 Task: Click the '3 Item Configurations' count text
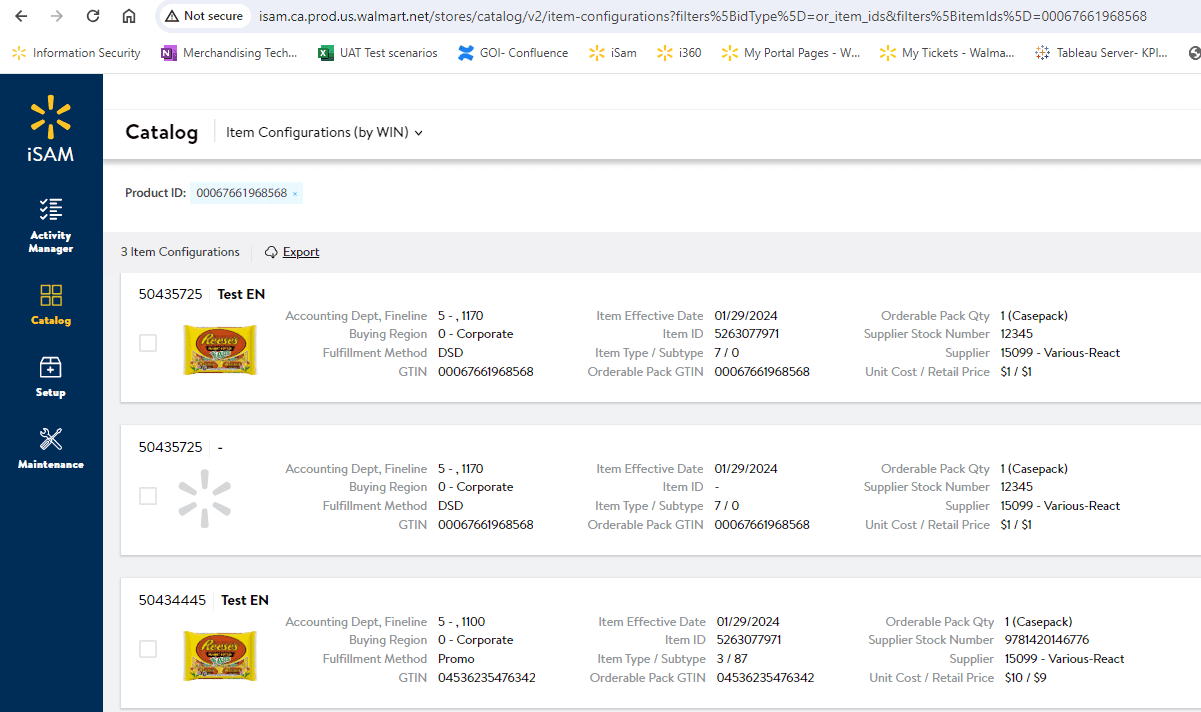tap(180, 252)
